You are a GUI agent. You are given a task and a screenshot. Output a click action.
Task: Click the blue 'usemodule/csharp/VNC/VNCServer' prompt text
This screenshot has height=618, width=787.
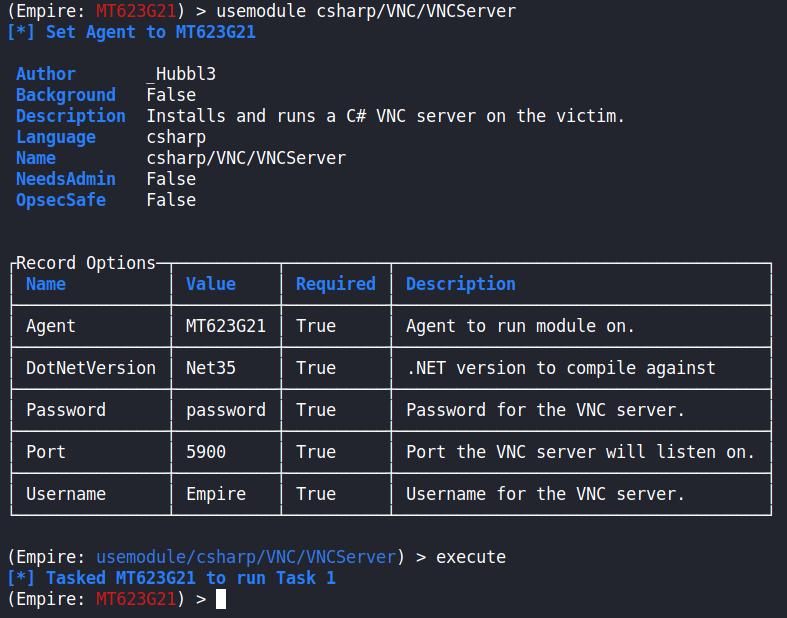point(246,557)
